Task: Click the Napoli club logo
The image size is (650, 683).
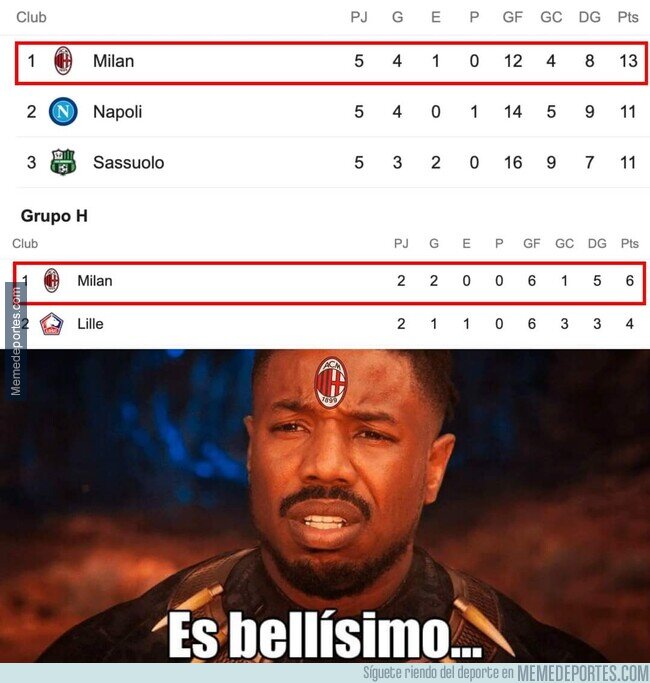Action: (63, 112)
